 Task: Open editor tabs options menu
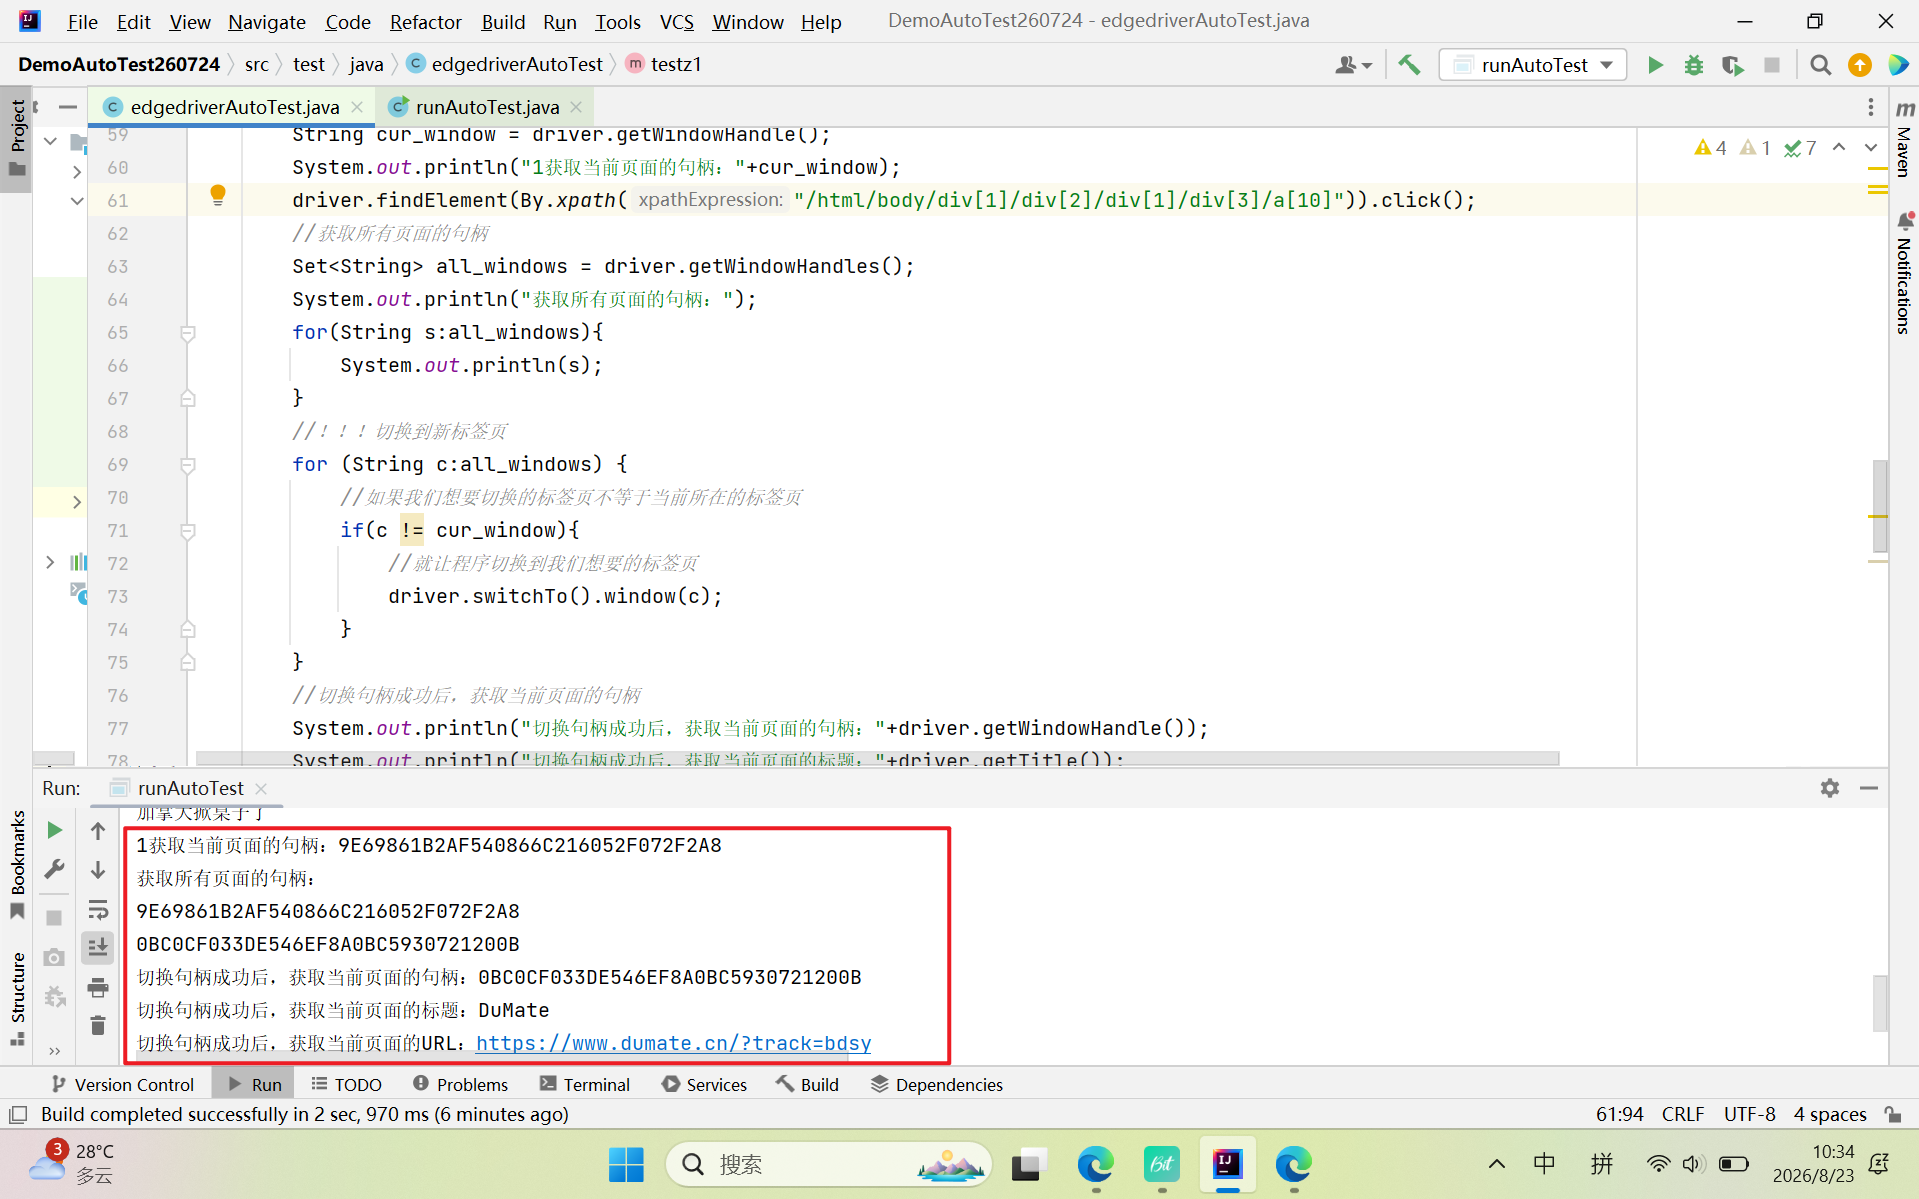(x=1871, y=107)
